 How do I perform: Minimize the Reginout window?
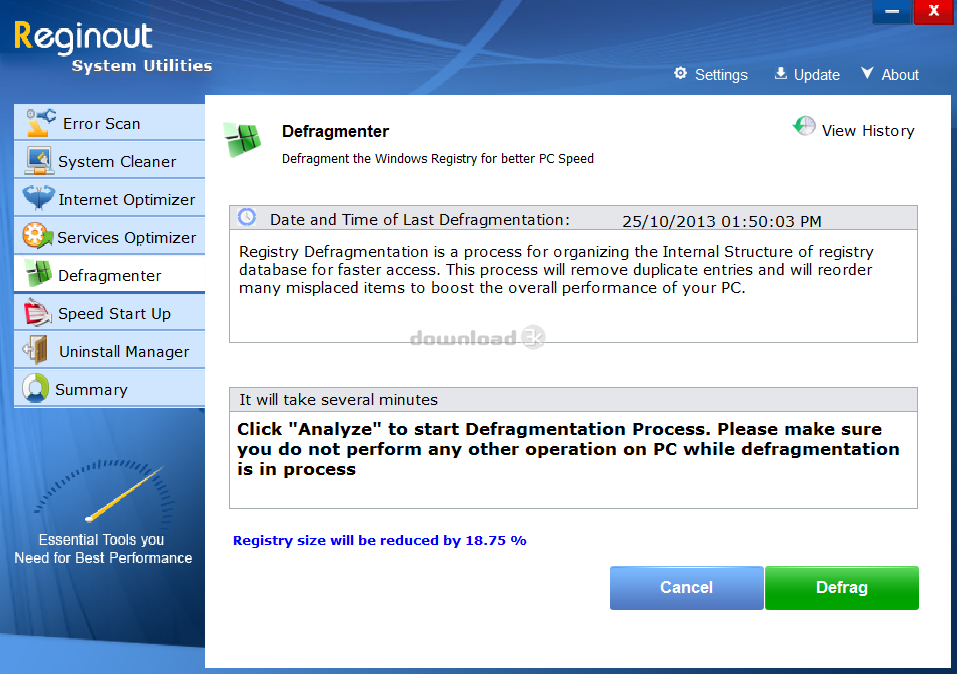(x=891, y=12)
